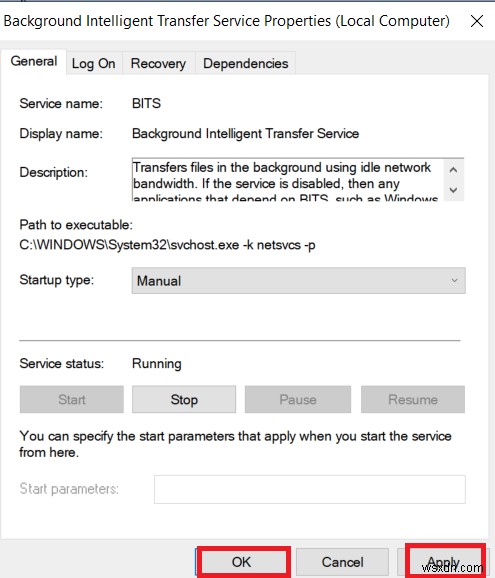Stop the running service

pyautogui.click(x=184, y=400)
